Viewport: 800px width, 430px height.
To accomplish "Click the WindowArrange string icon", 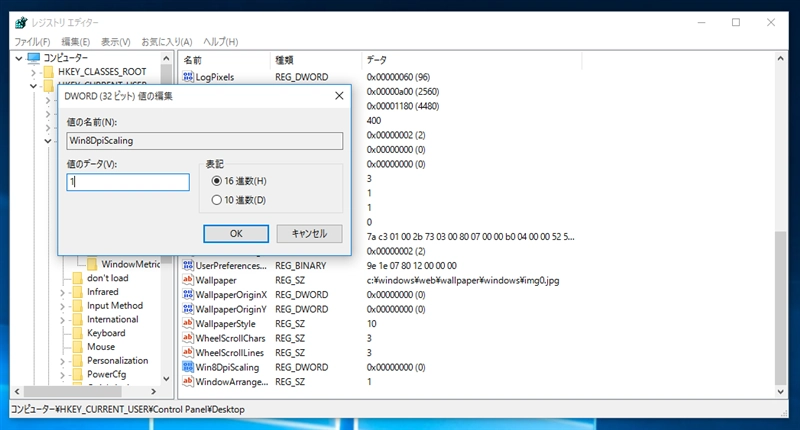I will tap(188, 382).
